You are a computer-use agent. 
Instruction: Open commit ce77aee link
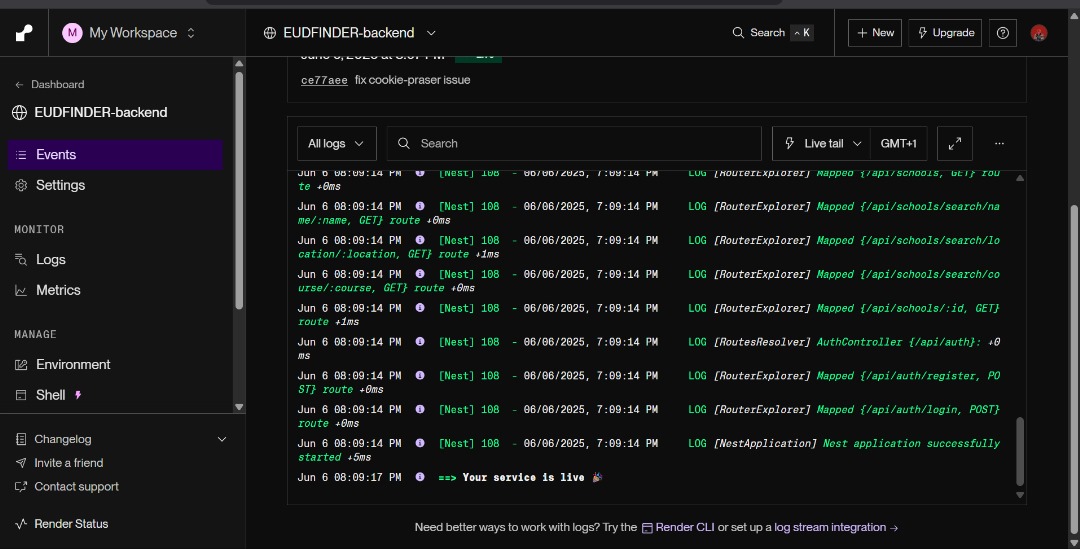[324, 80]
